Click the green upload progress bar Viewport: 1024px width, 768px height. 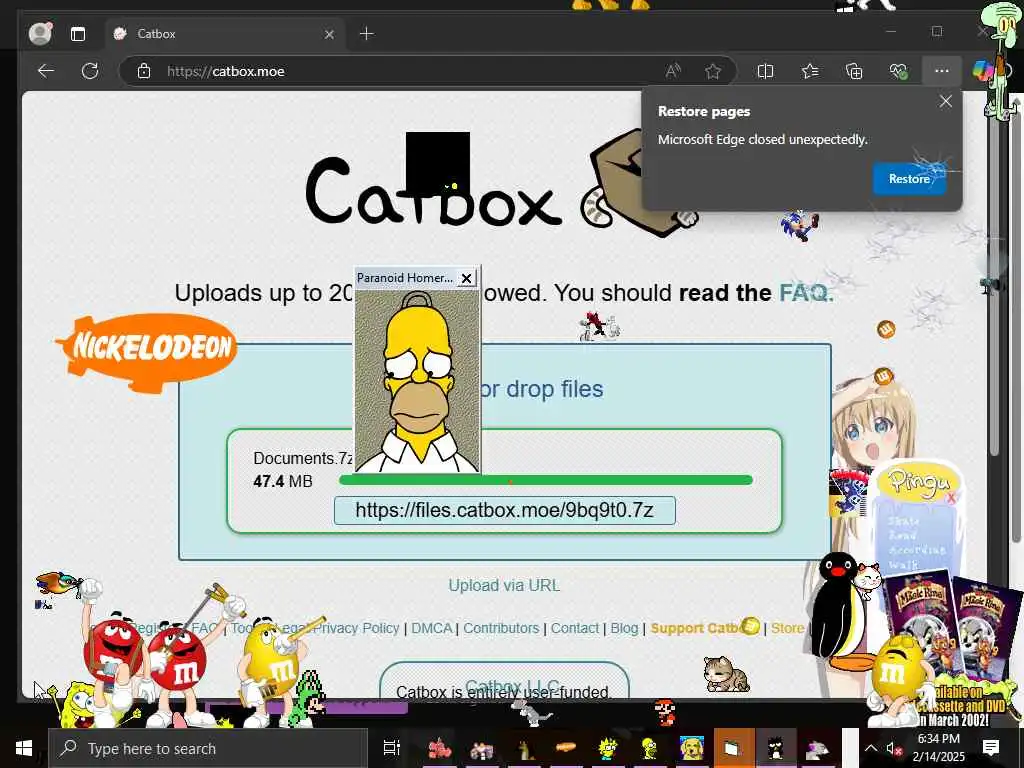546,480
